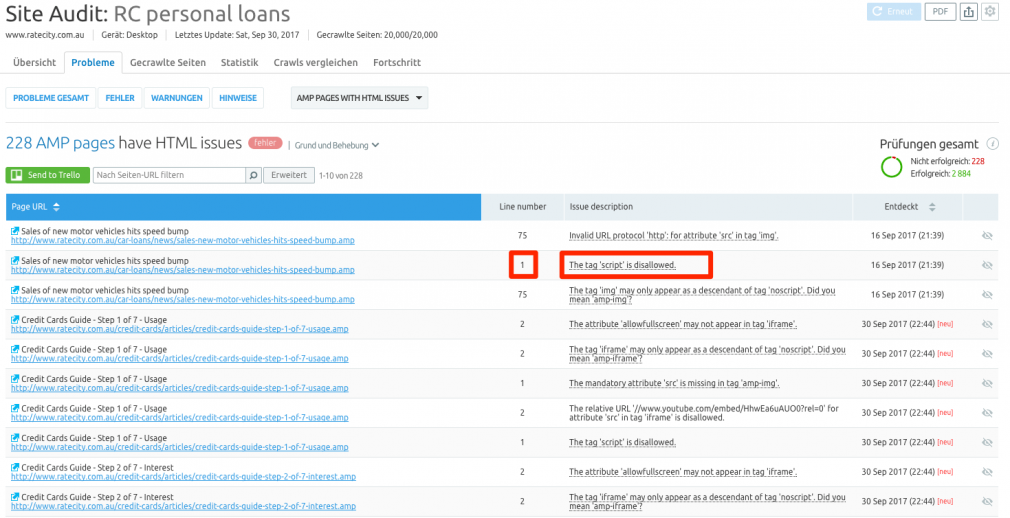Hide Step 1 Usage 'allowfullscreen' issue via eye icon

(986, 324)
